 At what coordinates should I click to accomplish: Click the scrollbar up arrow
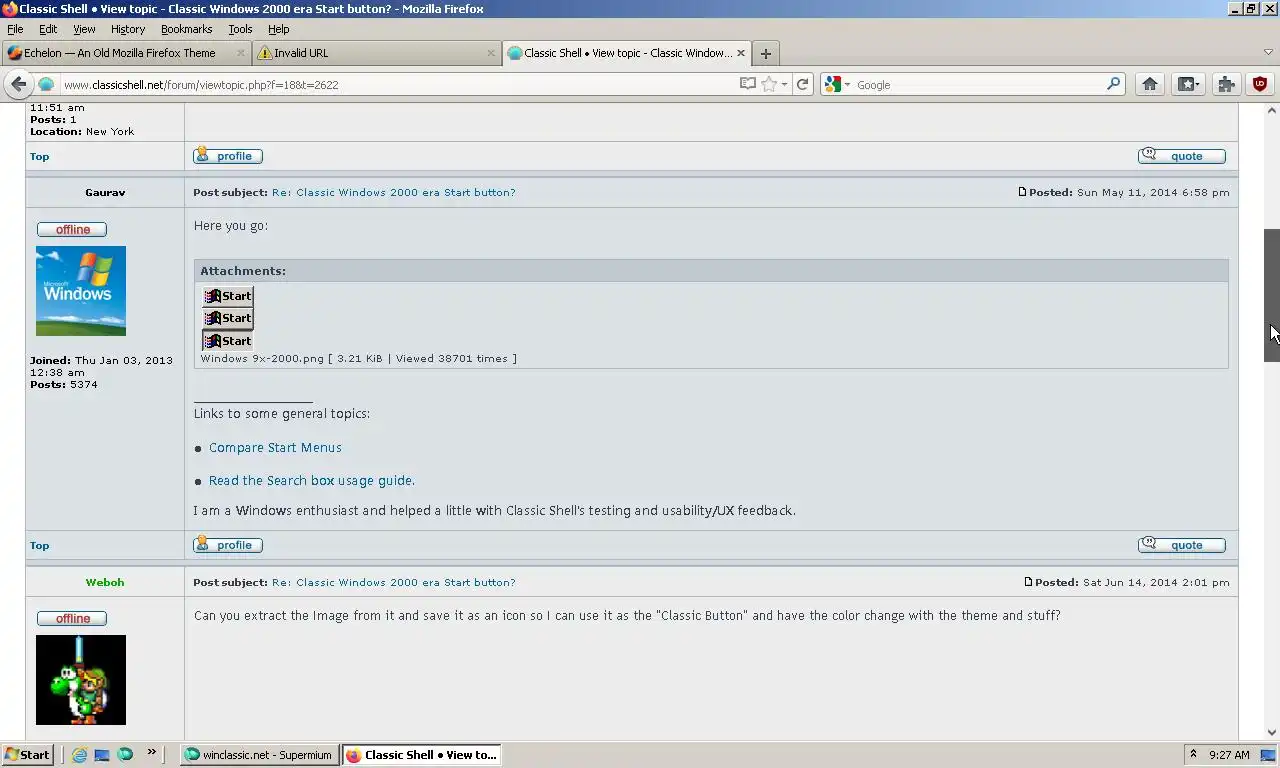point(1272,109)
